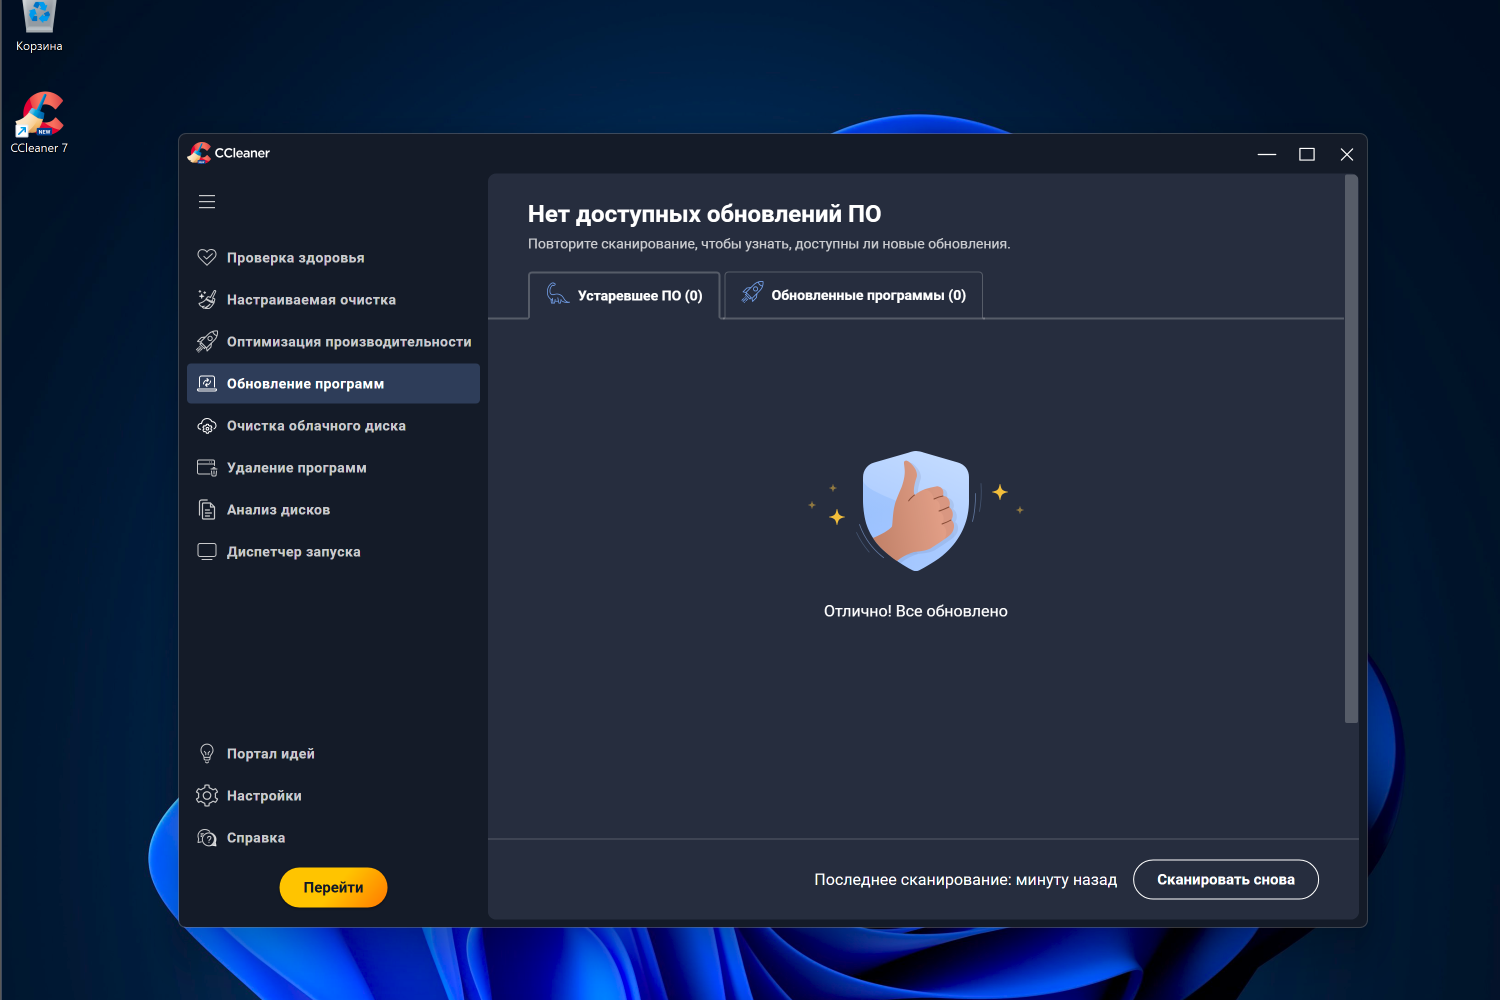The image size is (1500, 1000).
Task: Click the heart icon for Проверка здоровья
Action: (x=207, y=258)
